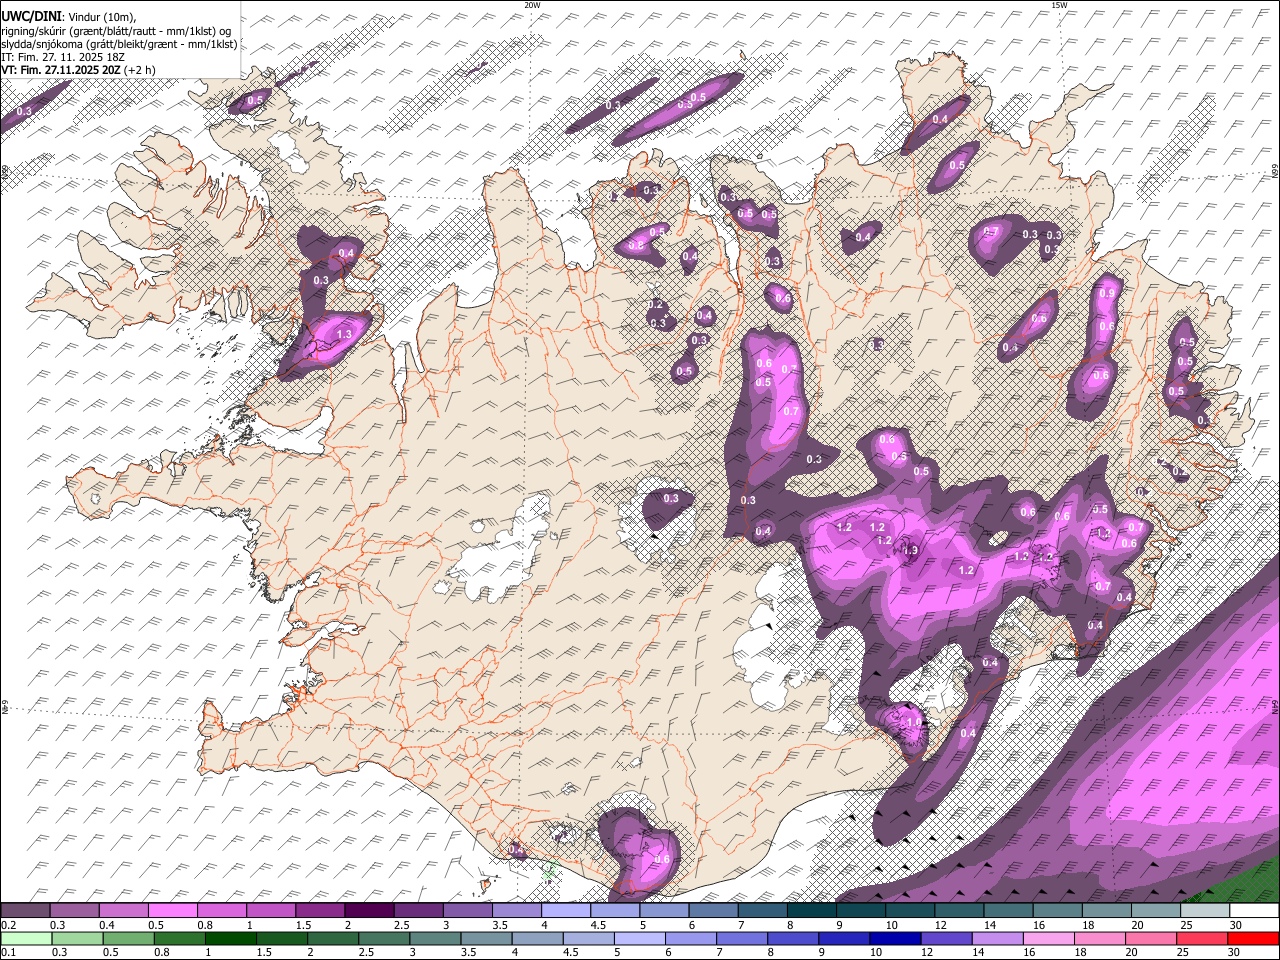The width and height of the screenshot is (1280, 960).
Task: Click the 14 swatch in upper legend row
Action: pyautogui.click(x=1007, y=911)
